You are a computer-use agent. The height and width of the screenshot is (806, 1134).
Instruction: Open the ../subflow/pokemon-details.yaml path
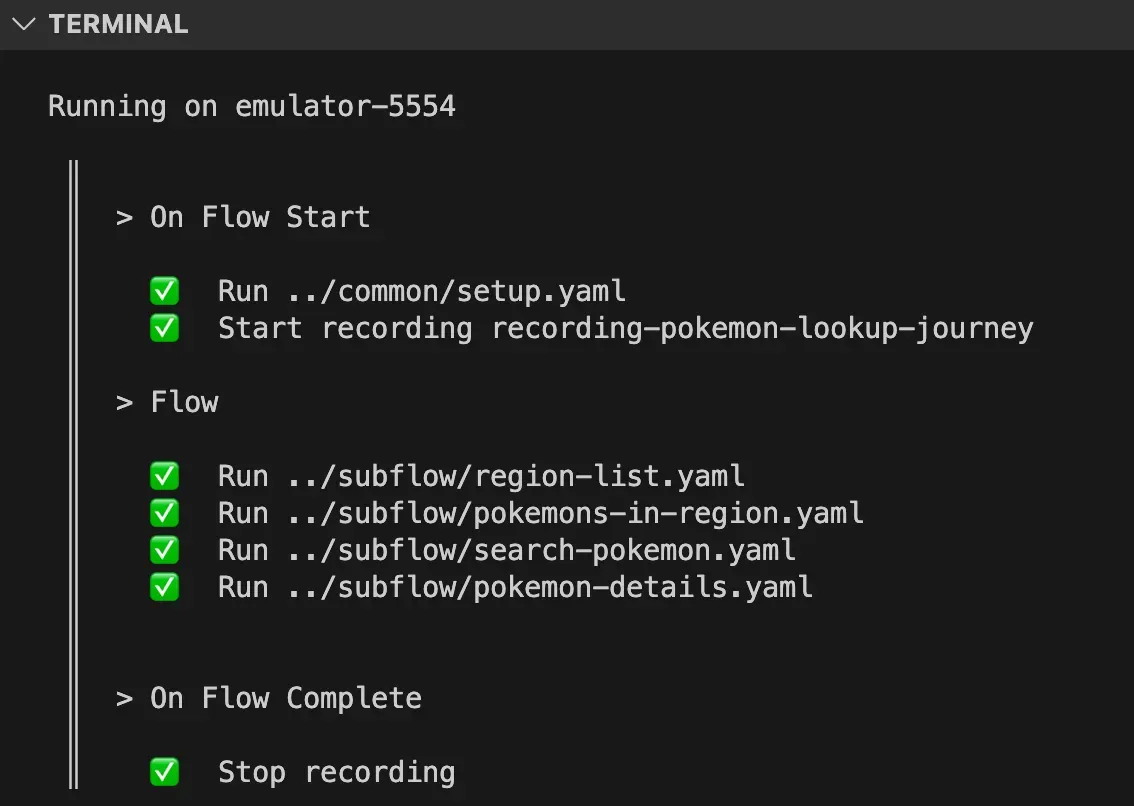[549, 587]
